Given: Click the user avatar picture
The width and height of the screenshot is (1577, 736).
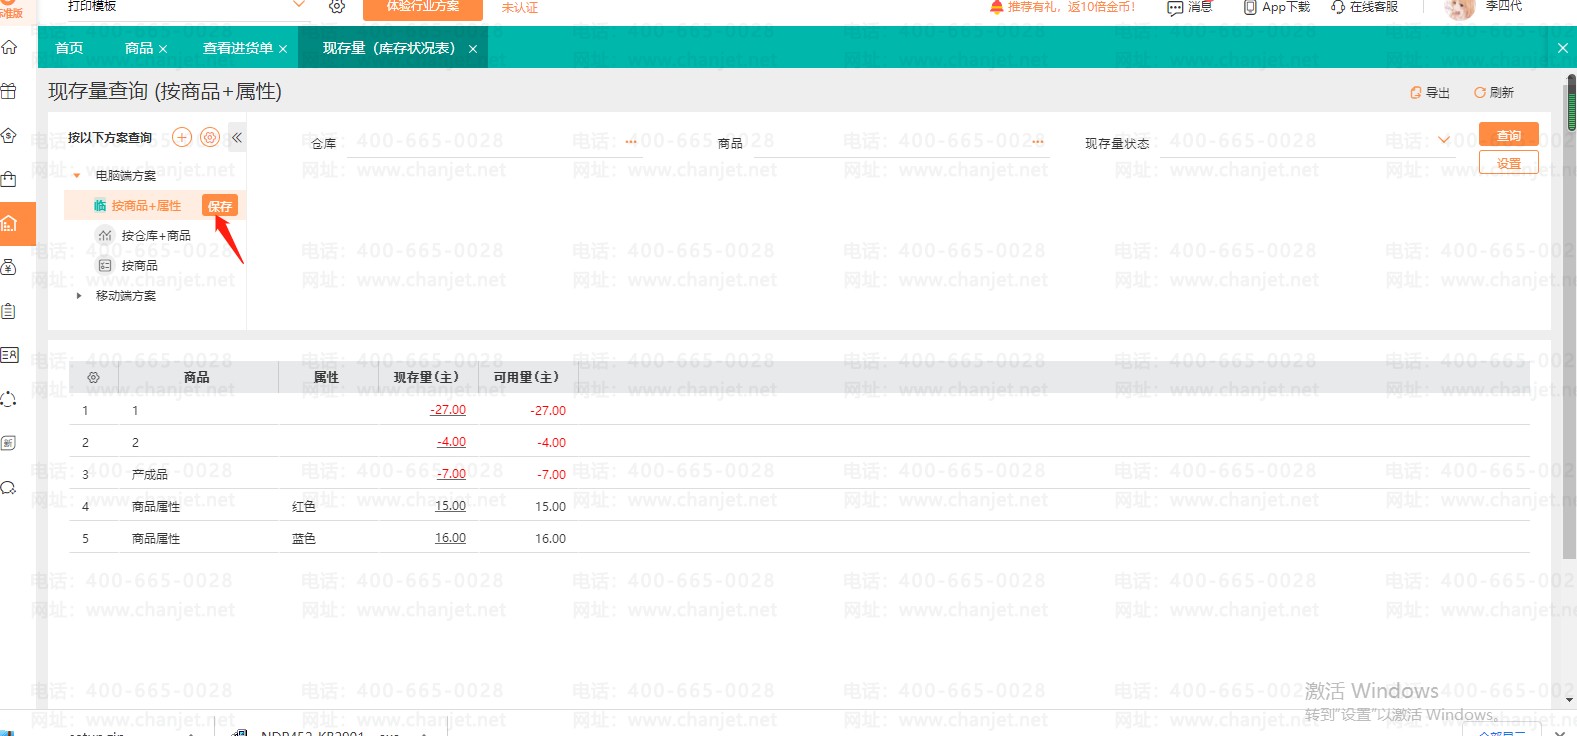Looking at the screenshot, I should (1460, 8).
